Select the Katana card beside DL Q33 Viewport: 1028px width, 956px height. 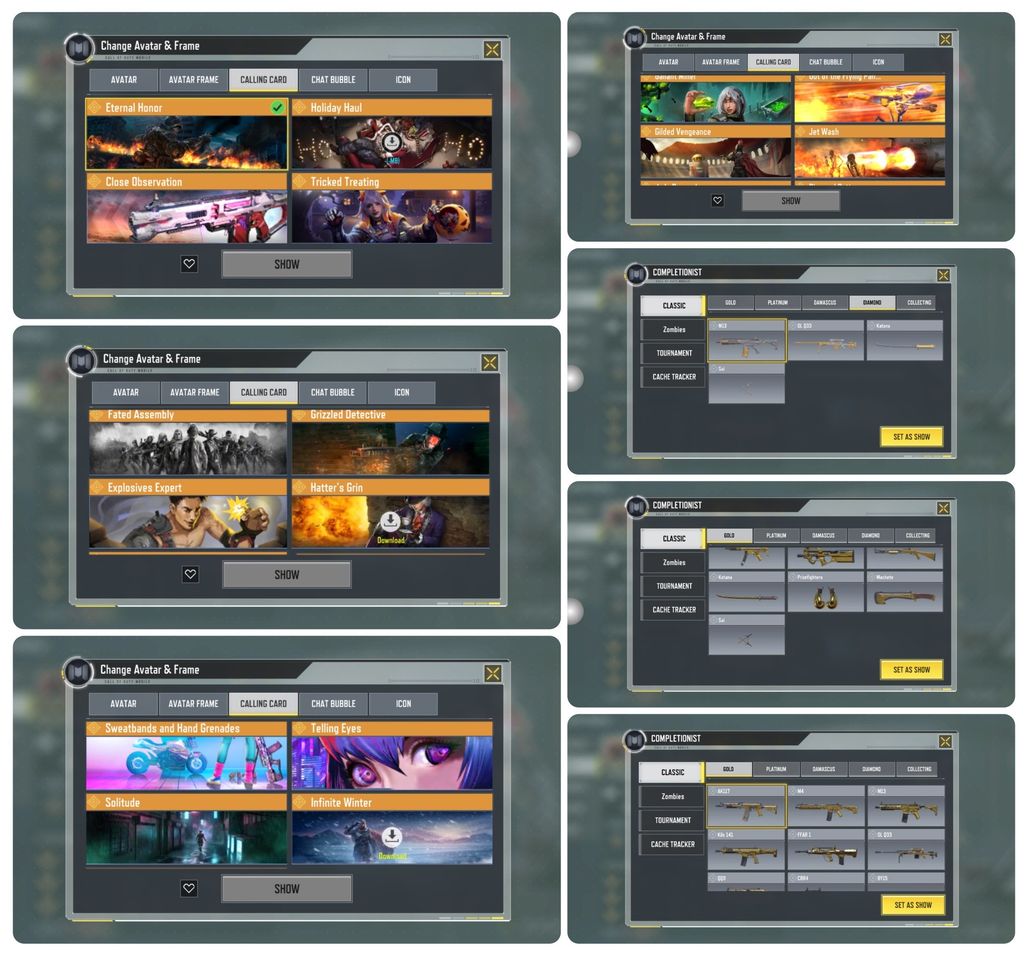click(x=905, y=340)
